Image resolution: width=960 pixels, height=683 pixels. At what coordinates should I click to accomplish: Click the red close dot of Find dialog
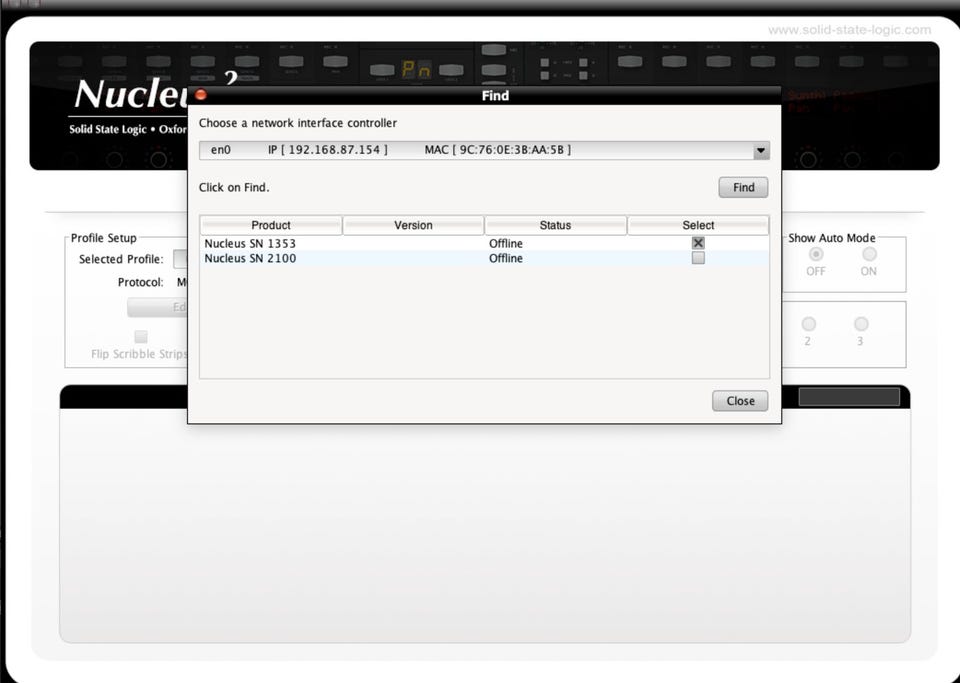(x=201, y=94)
